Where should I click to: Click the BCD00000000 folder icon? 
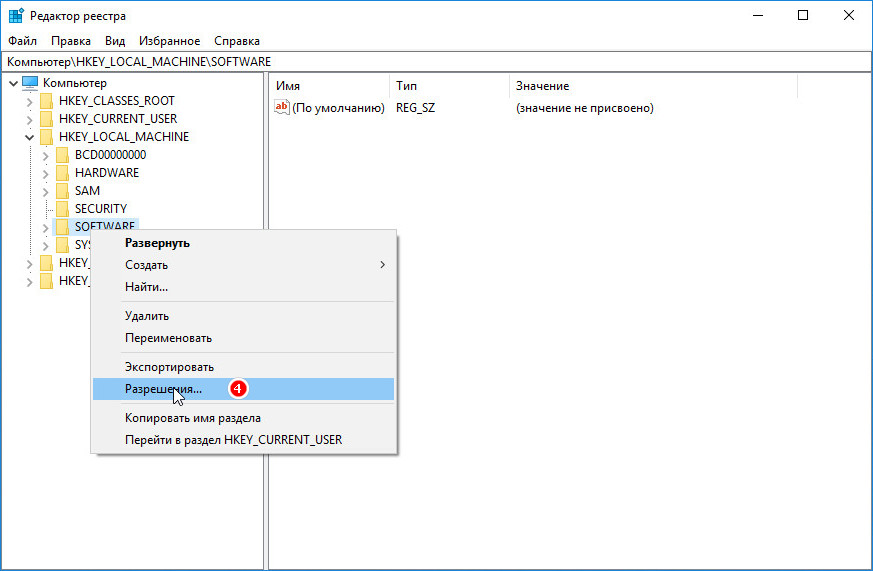tap(63, 155)
